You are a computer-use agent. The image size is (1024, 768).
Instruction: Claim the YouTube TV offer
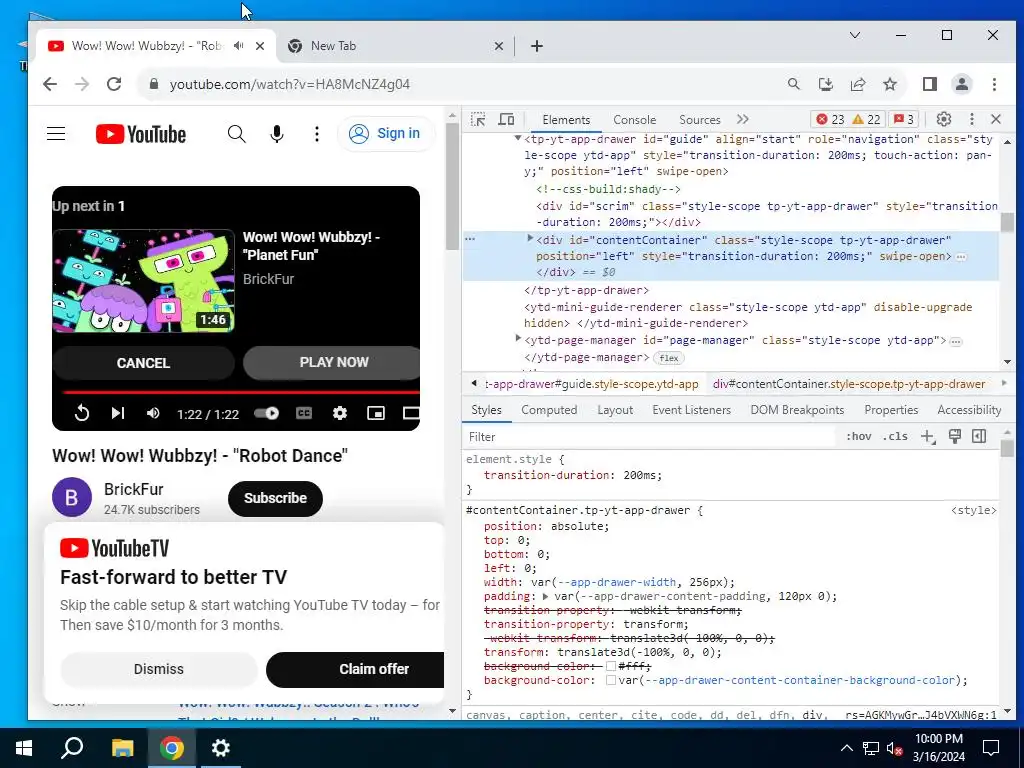tap(355, 669)
